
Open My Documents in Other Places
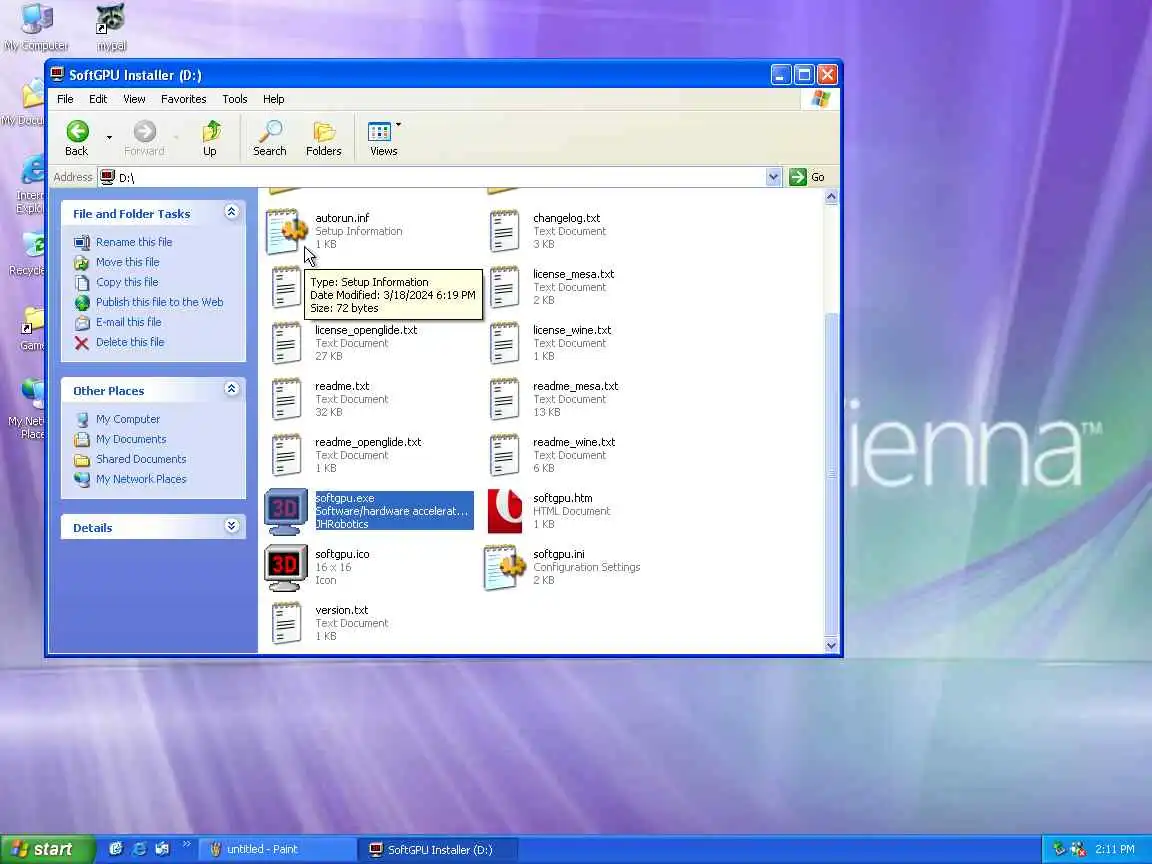click(131, 439)
